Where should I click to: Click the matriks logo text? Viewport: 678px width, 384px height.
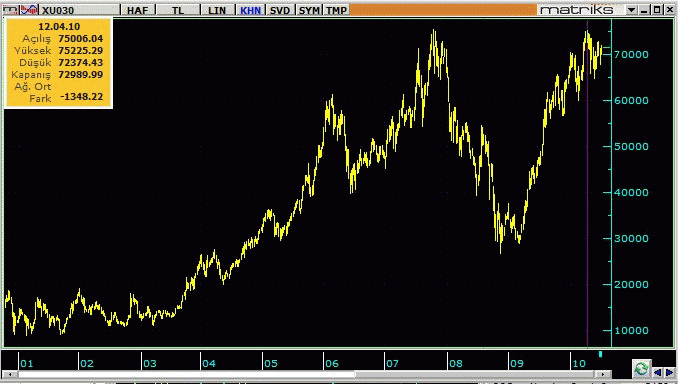pos(576,10)
